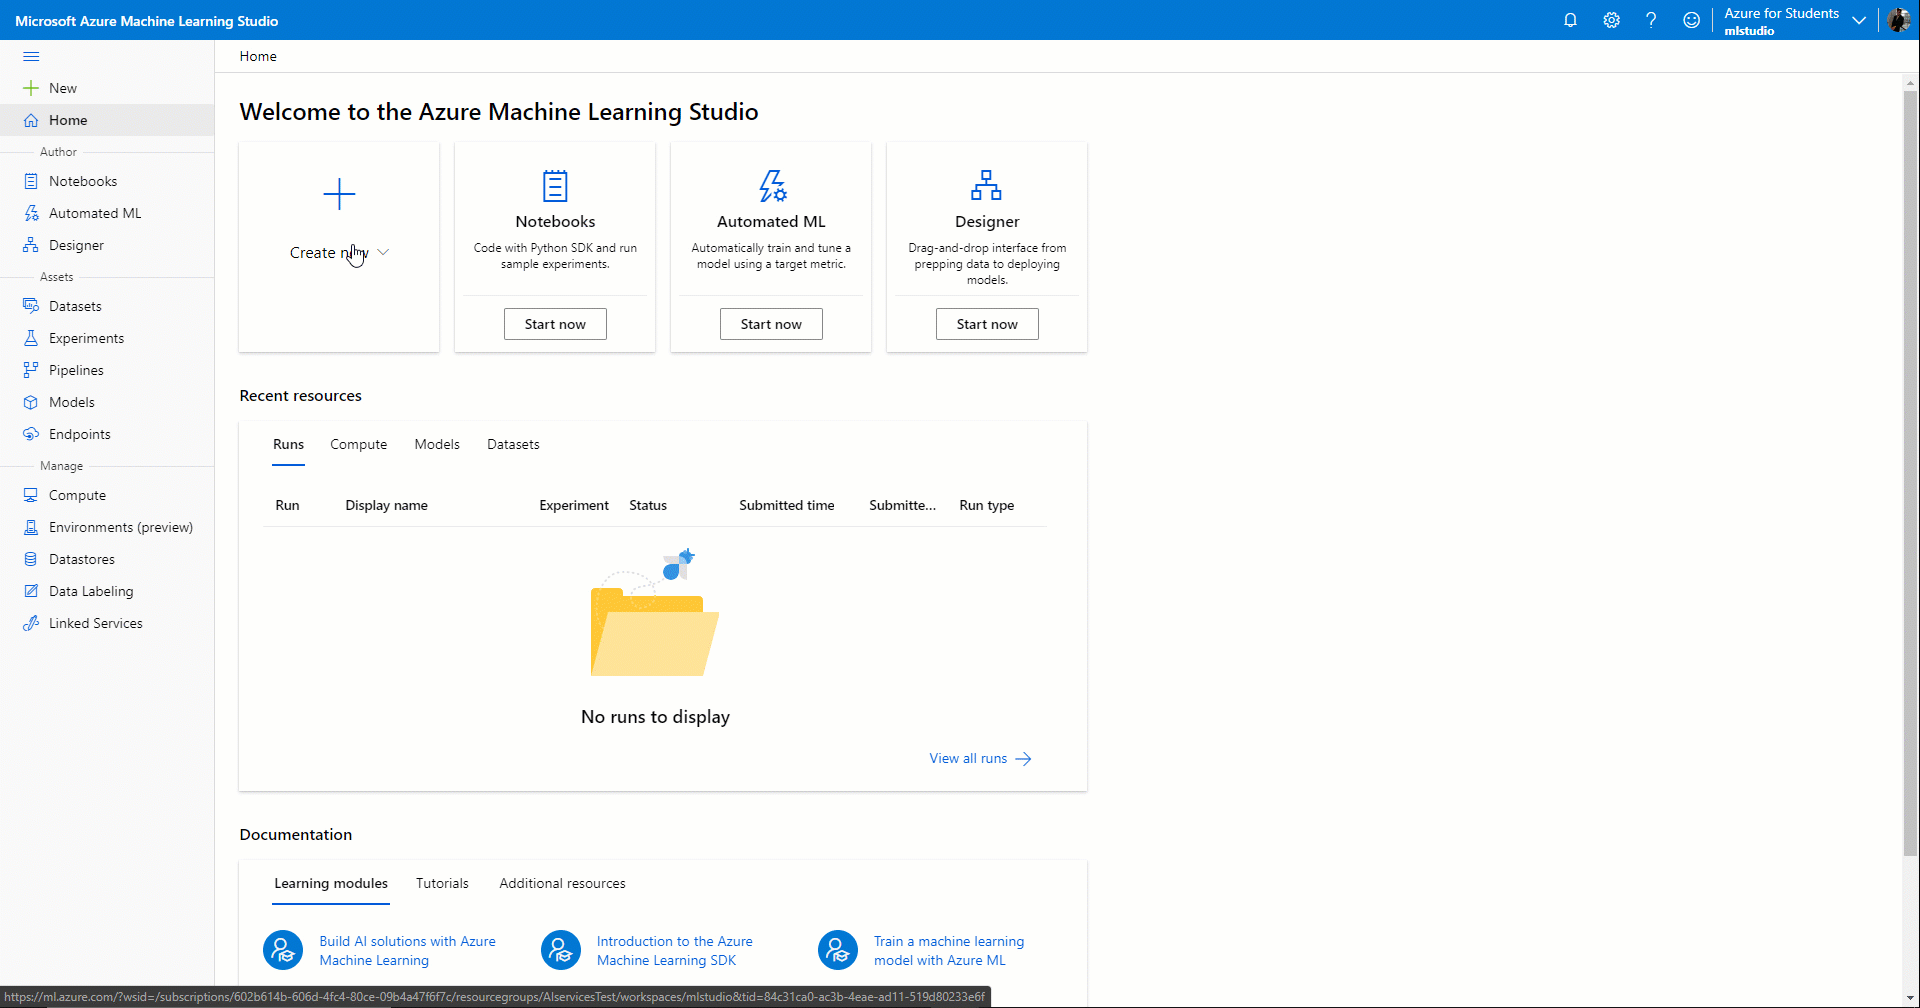
Task: Open the Linked Services link icon
Action: [x=31, y=623]
